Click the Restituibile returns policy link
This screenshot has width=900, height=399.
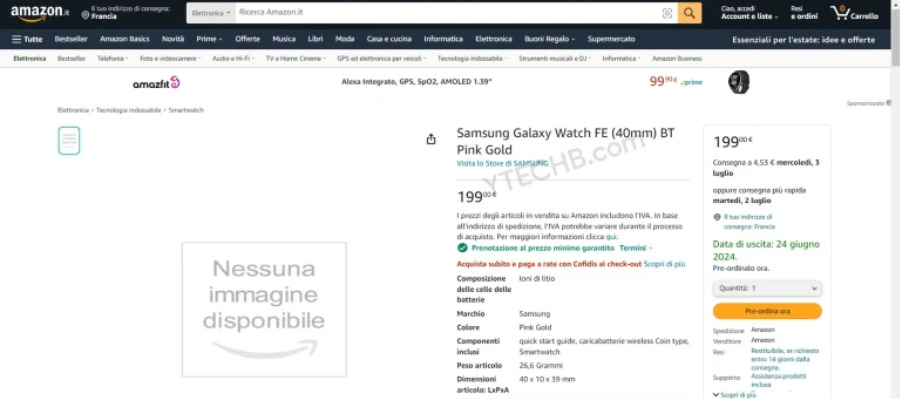pos(785,359)
